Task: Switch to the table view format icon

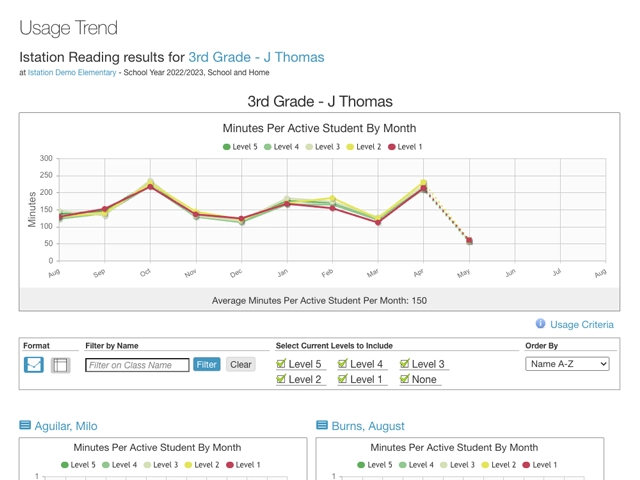Action: pyautogui.click(x=60, y=365)
